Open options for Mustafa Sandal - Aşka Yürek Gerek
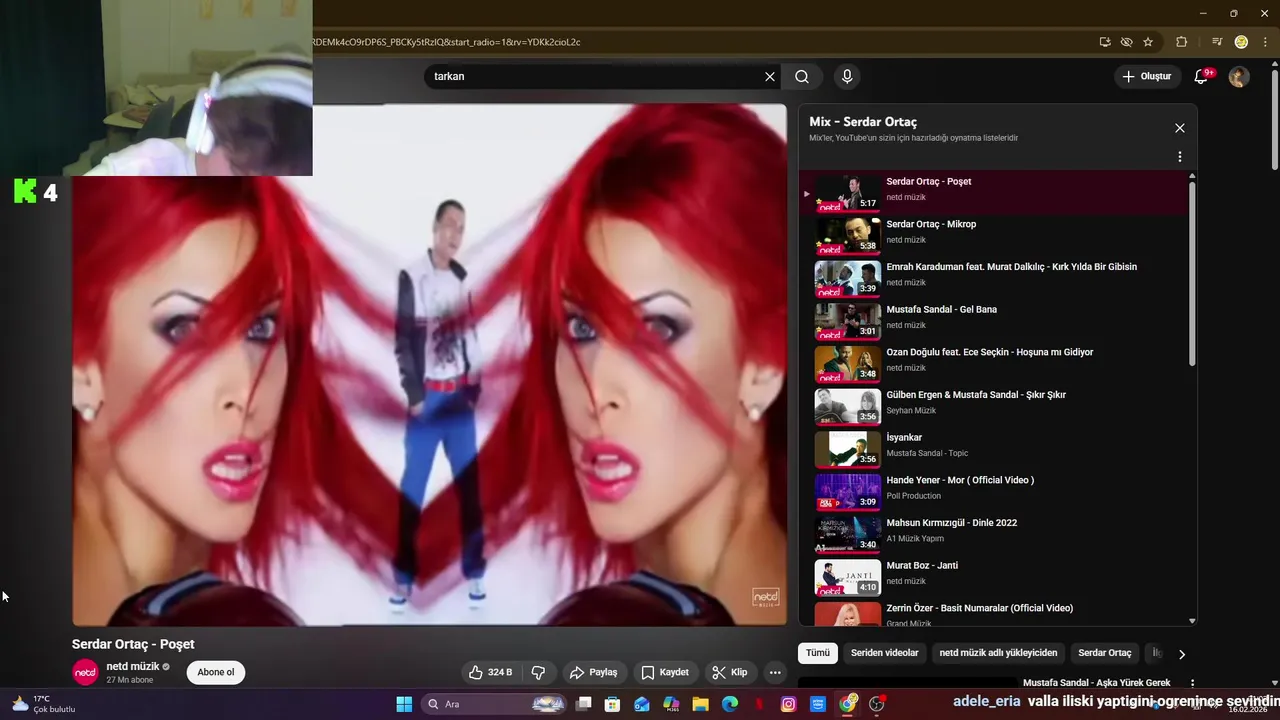 1192,683
